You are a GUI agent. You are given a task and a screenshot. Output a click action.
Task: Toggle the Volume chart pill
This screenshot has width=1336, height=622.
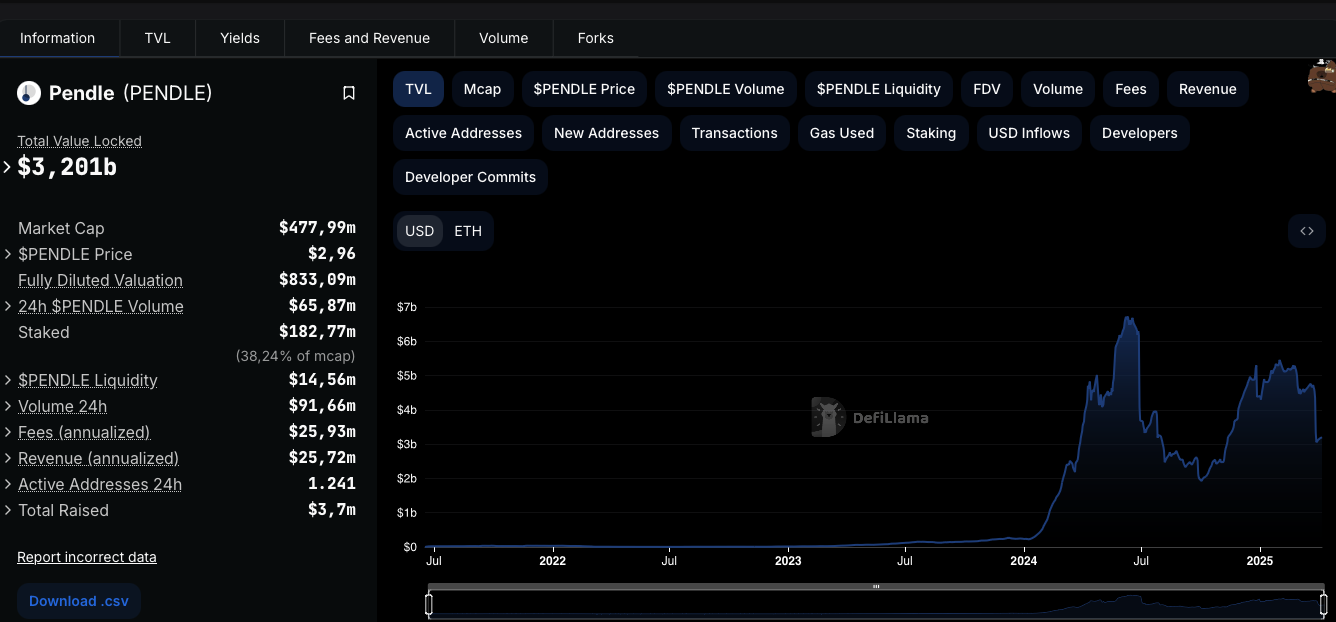click(1058, 89)
